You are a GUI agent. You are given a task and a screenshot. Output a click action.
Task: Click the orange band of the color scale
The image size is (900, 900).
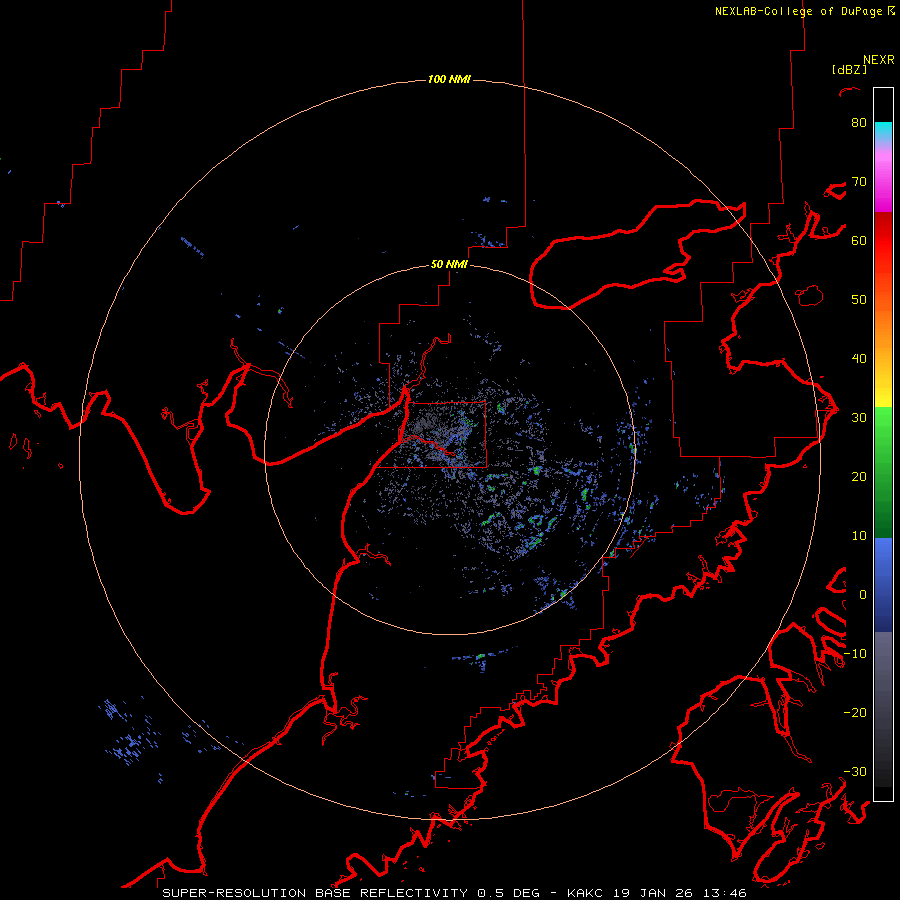point(883,327)
